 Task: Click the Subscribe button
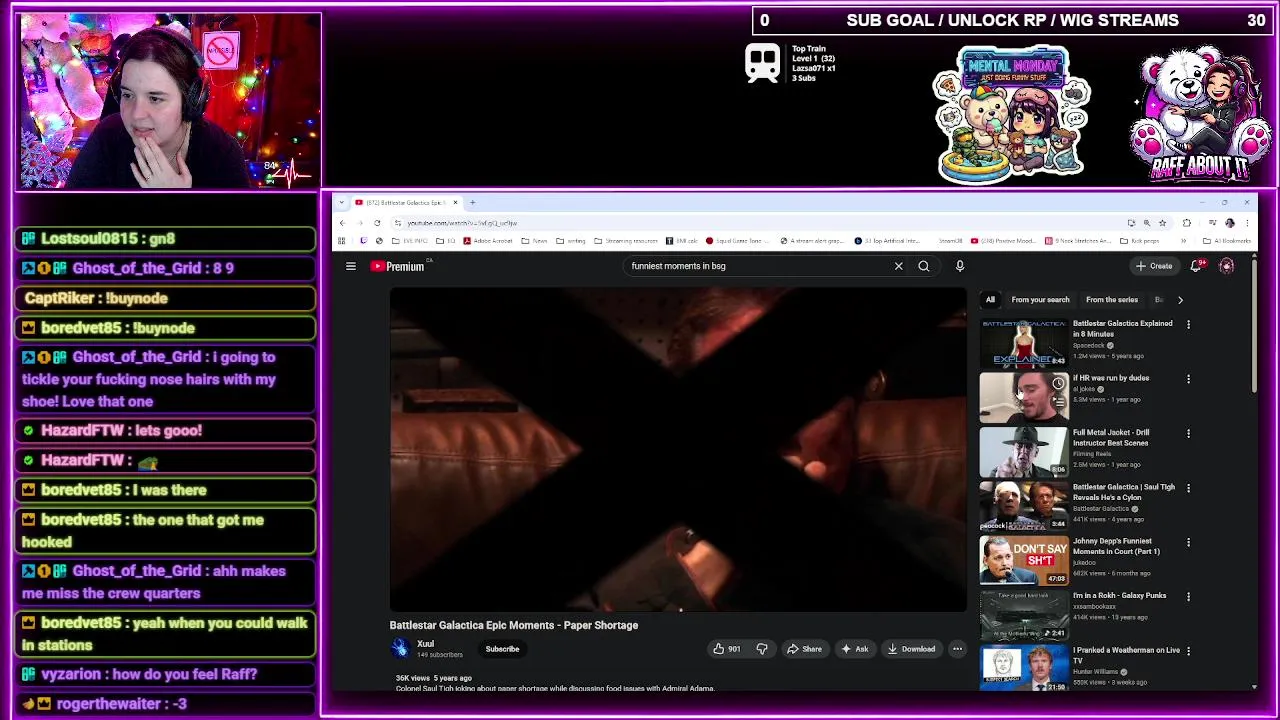tap(502, 649)
